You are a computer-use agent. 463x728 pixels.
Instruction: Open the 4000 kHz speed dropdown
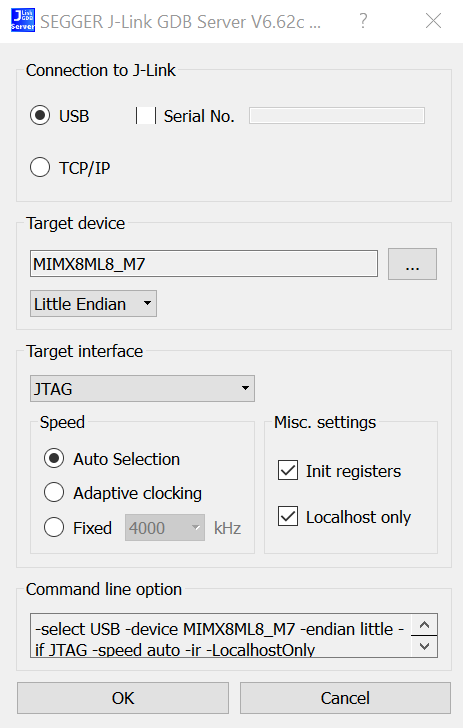point(165,527)
